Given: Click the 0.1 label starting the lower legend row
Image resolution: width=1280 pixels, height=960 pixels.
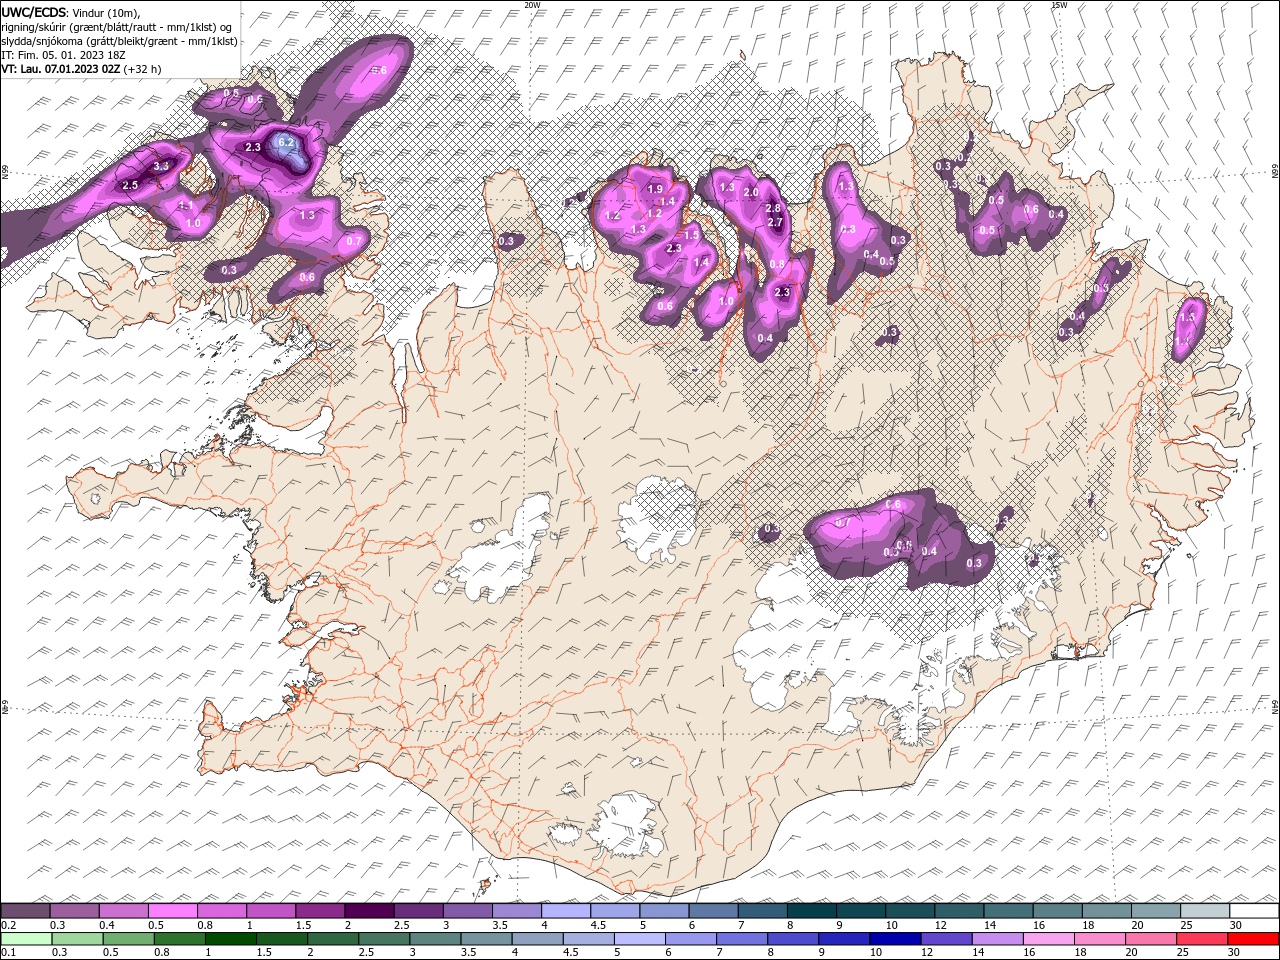Looking at the screenshot, I should (x=8, y=953).
